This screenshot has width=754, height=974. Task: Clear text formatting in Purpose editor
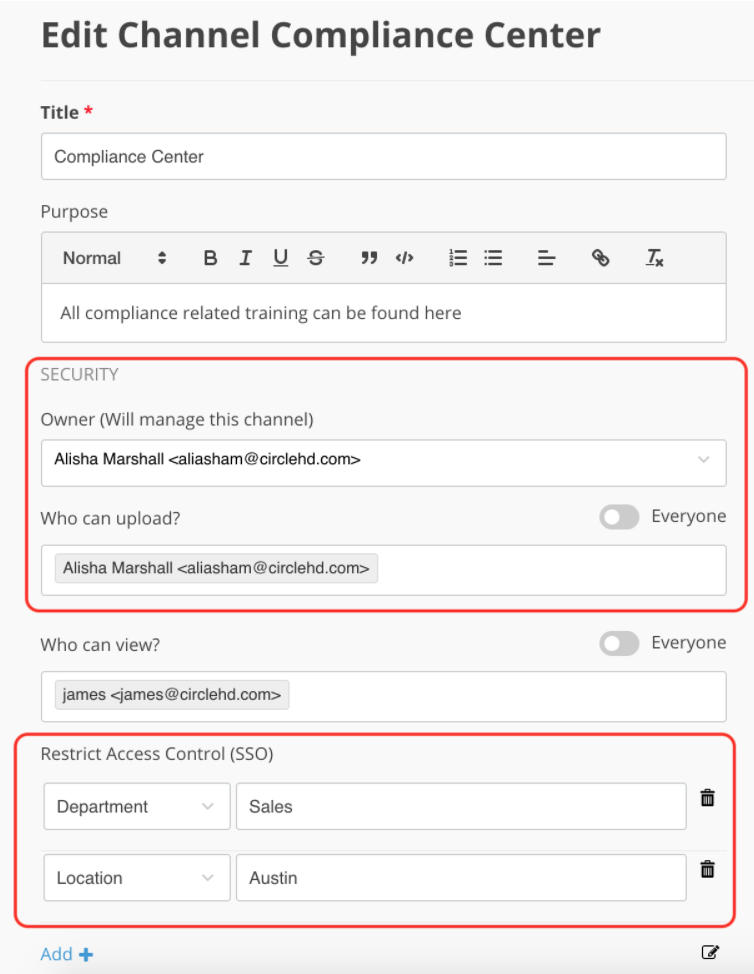pyautogui.click(x=654, y=258)
